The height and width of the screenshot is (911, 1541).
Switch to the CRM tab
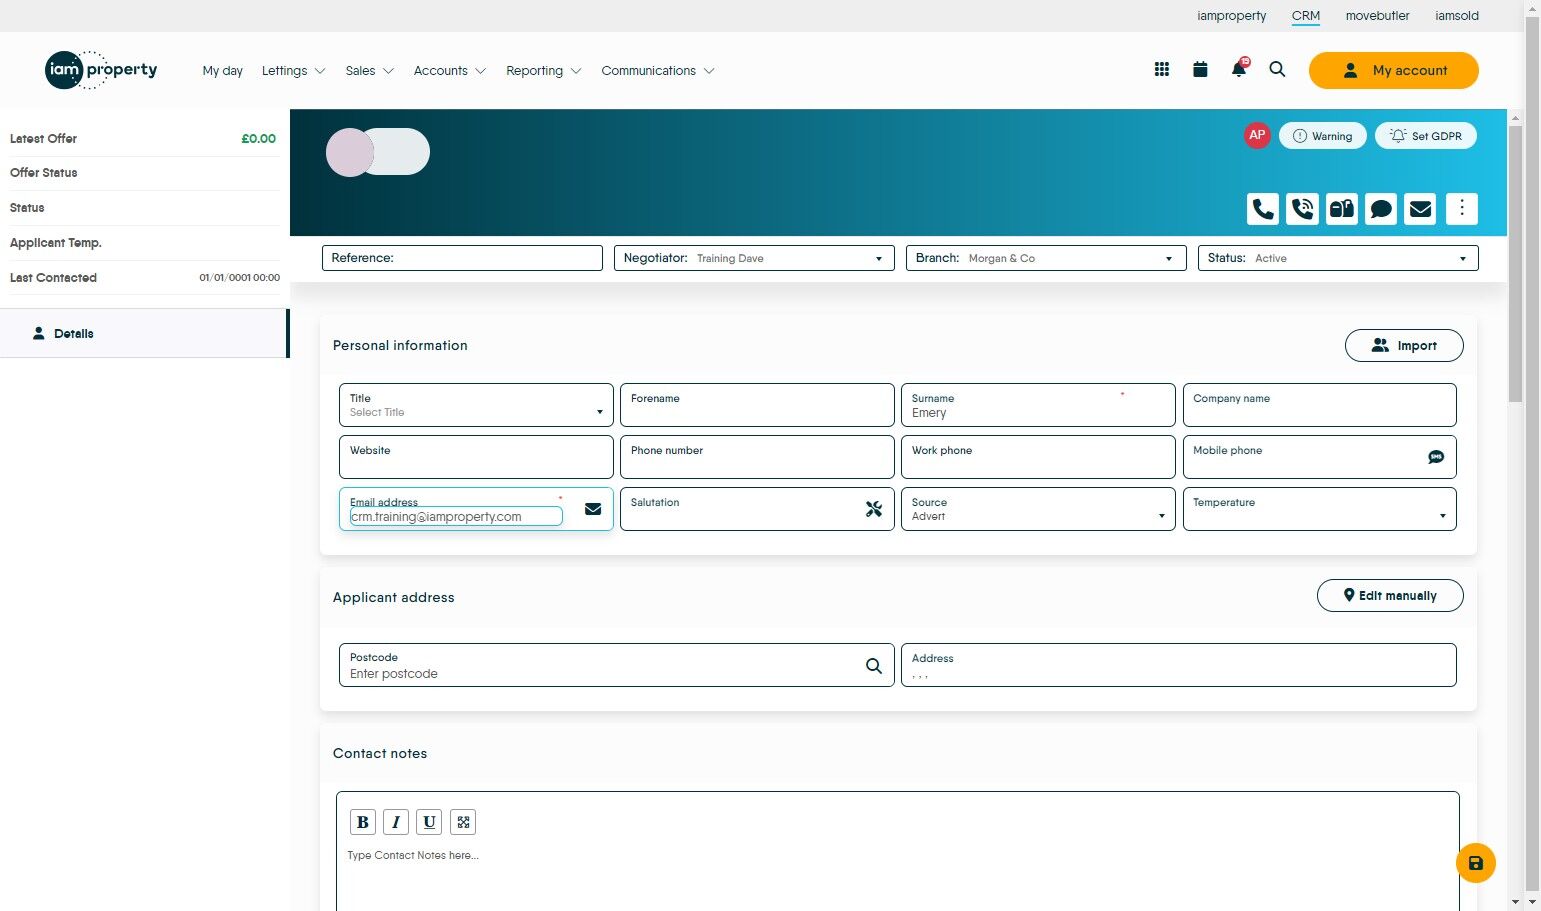pyautogui.click(x=1305, y=15)
